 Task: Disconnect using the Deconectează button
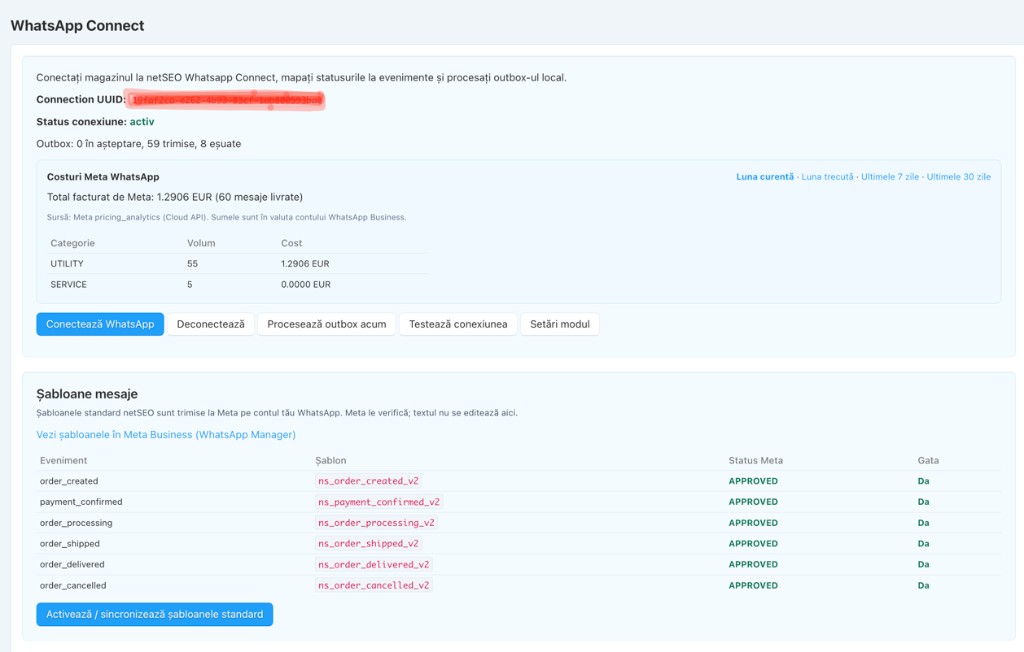tap(210, 324)
